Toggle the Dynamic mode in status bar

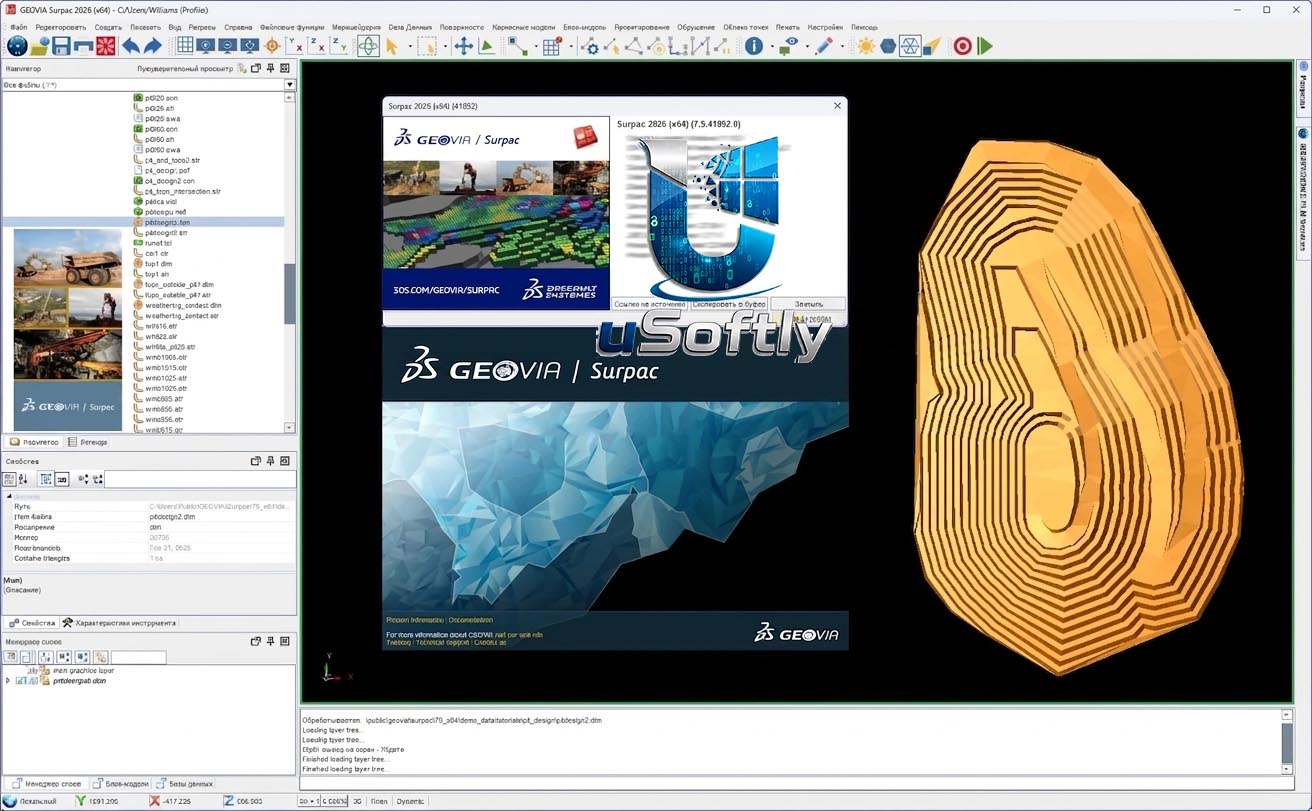[411, 801]
